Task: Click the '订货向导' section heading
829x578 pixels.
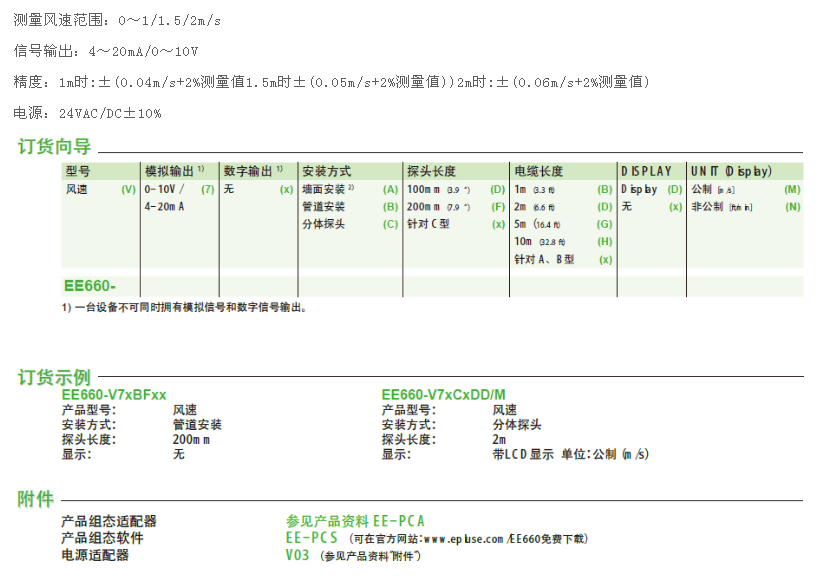Action: click(54, 146)
